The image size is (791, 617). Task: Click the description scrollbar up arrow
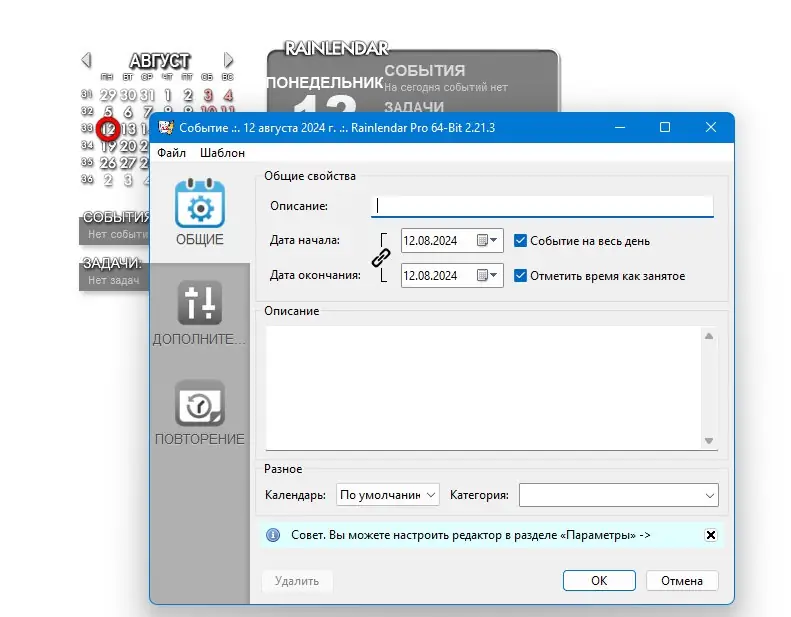(709, 336)
